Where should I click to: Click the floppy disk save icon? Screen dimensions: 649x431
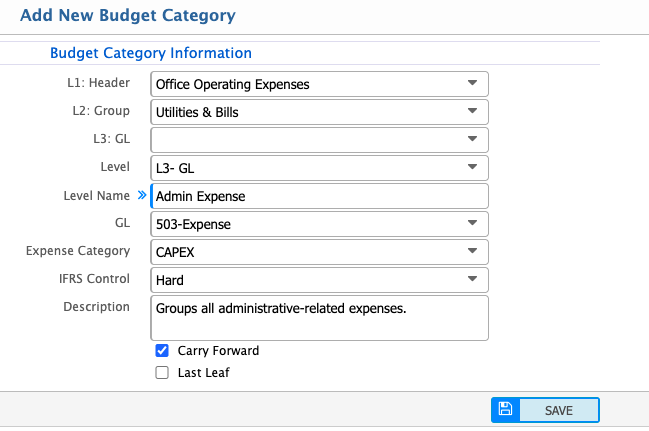(505, 409)
